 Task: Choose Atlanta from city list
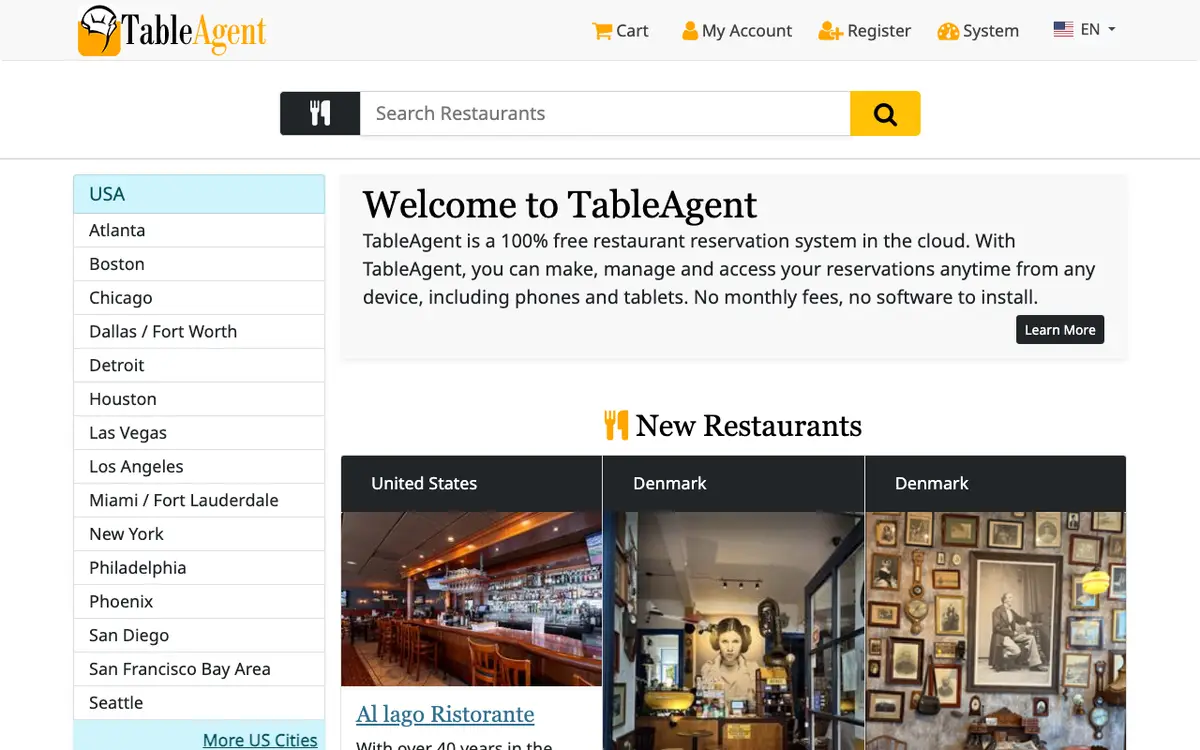199,230
